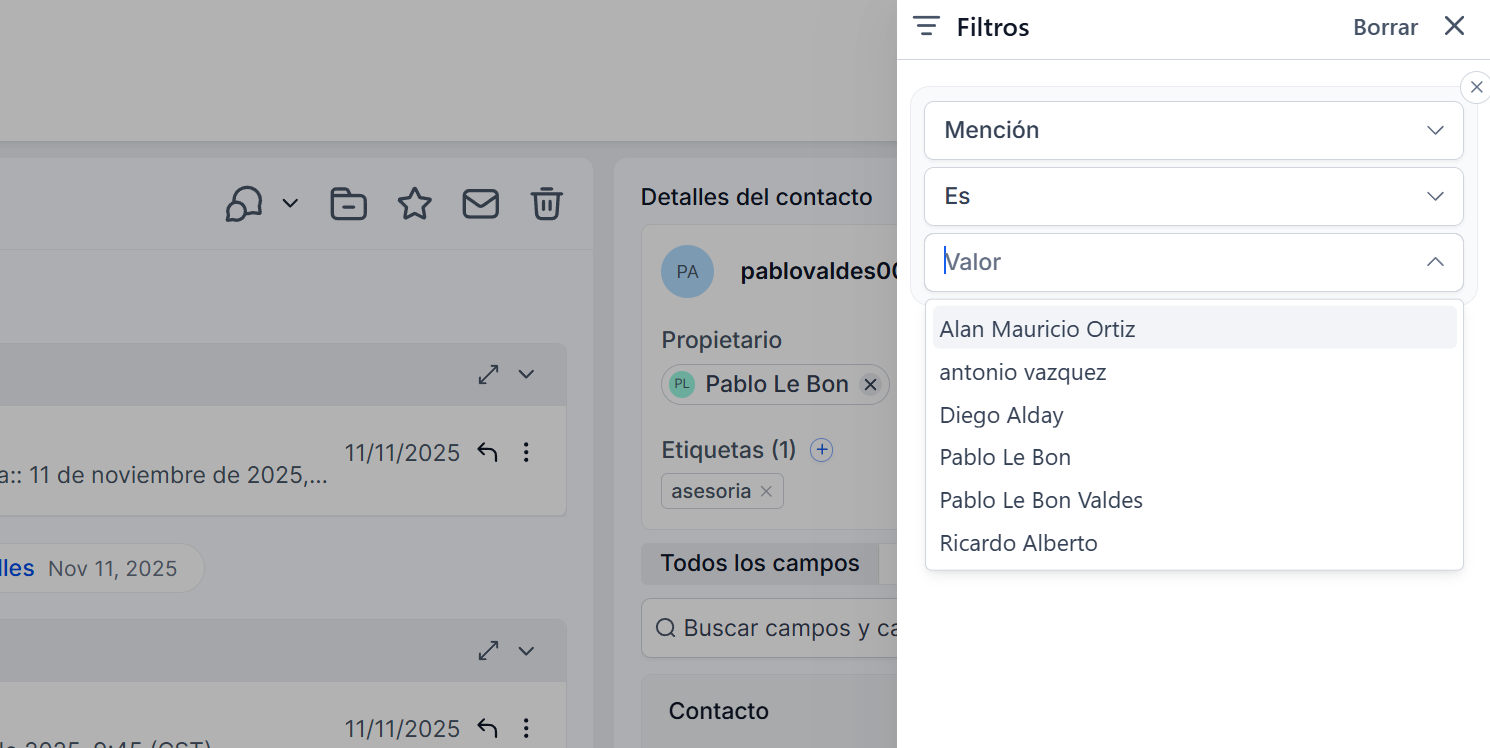Viewport: 1490px width, 748px height.
Task: Open the Mención field dropdown
Action: click(1193, 130)
